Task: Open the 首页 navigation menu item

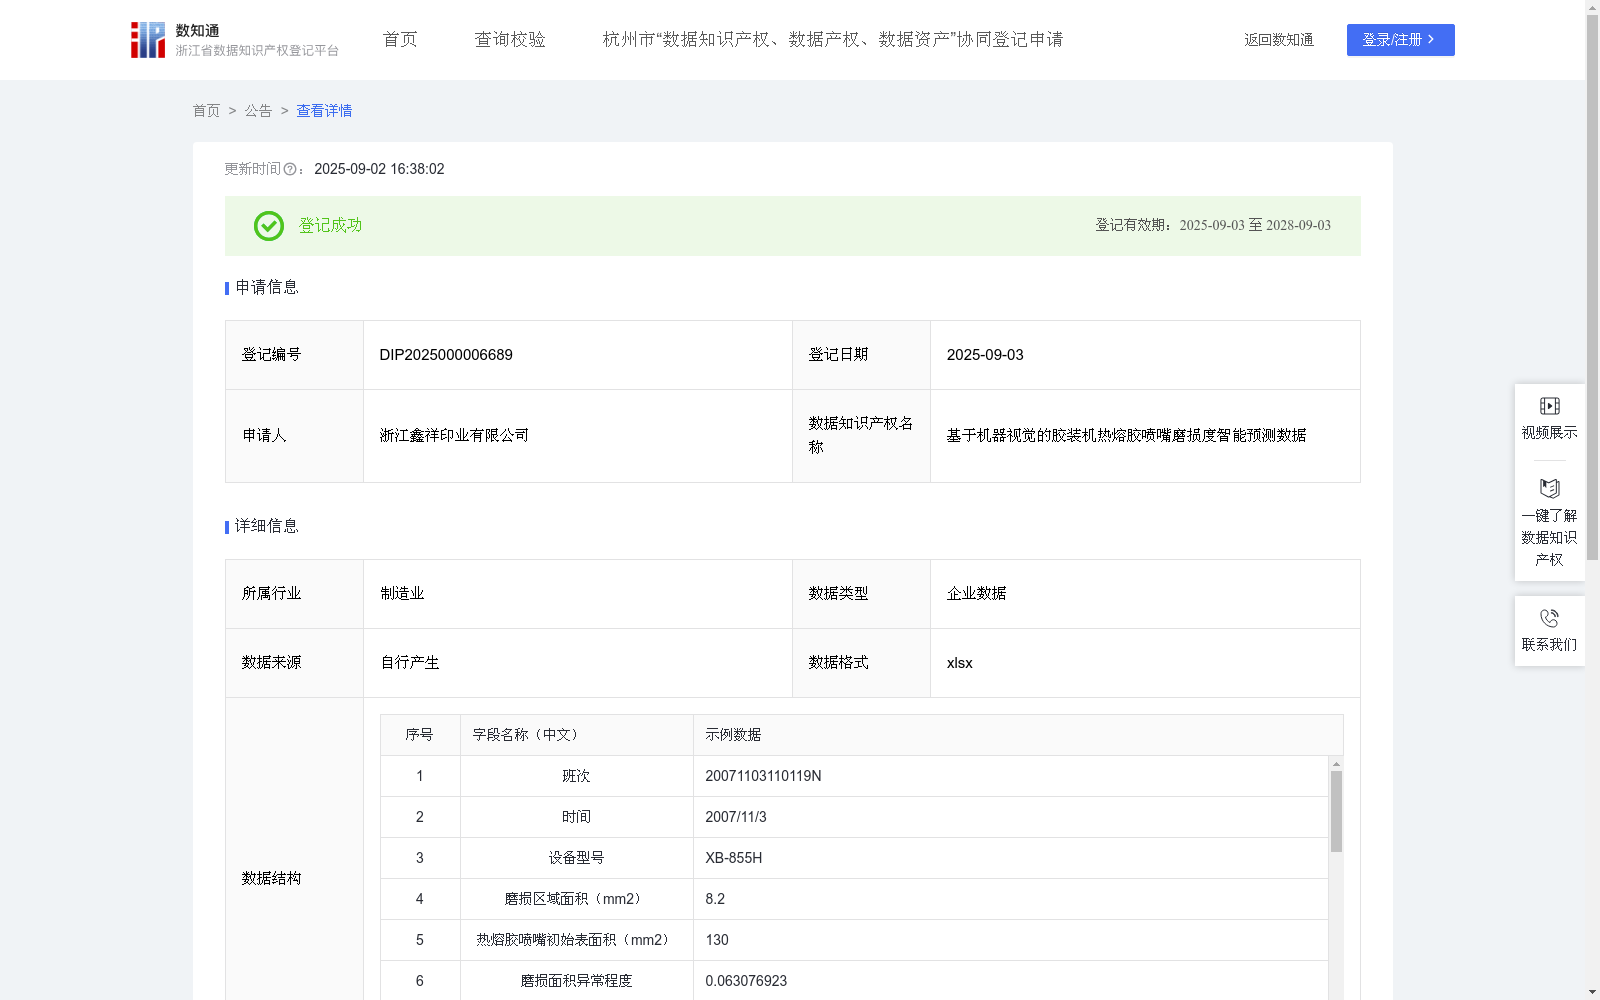Action: 400,39
